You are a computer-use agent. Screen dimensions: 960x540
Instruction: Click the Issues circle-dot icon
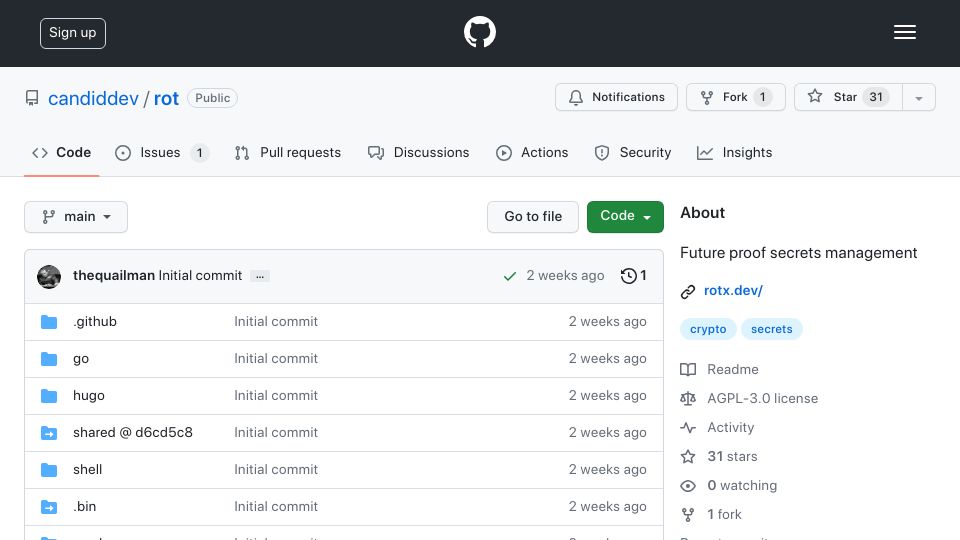point(122,153)
